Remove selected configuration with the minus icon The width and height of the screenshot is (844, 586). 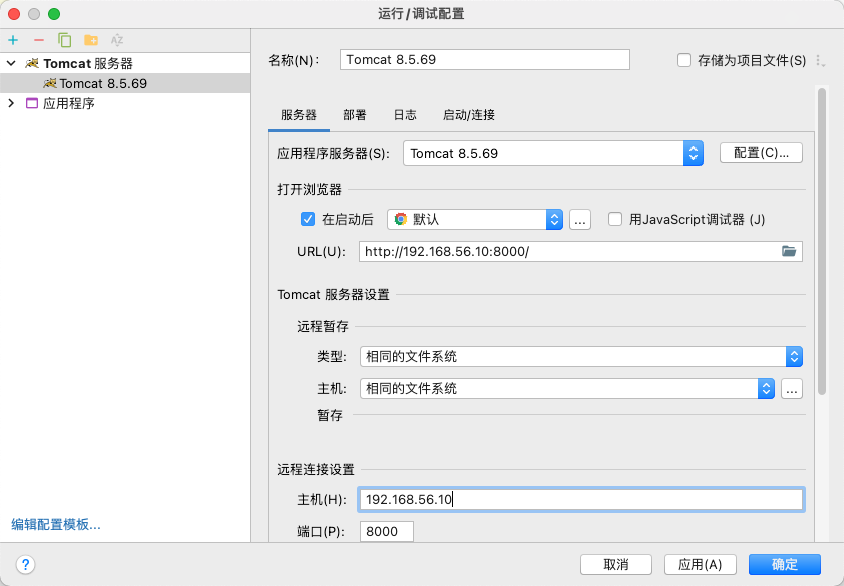39,40
